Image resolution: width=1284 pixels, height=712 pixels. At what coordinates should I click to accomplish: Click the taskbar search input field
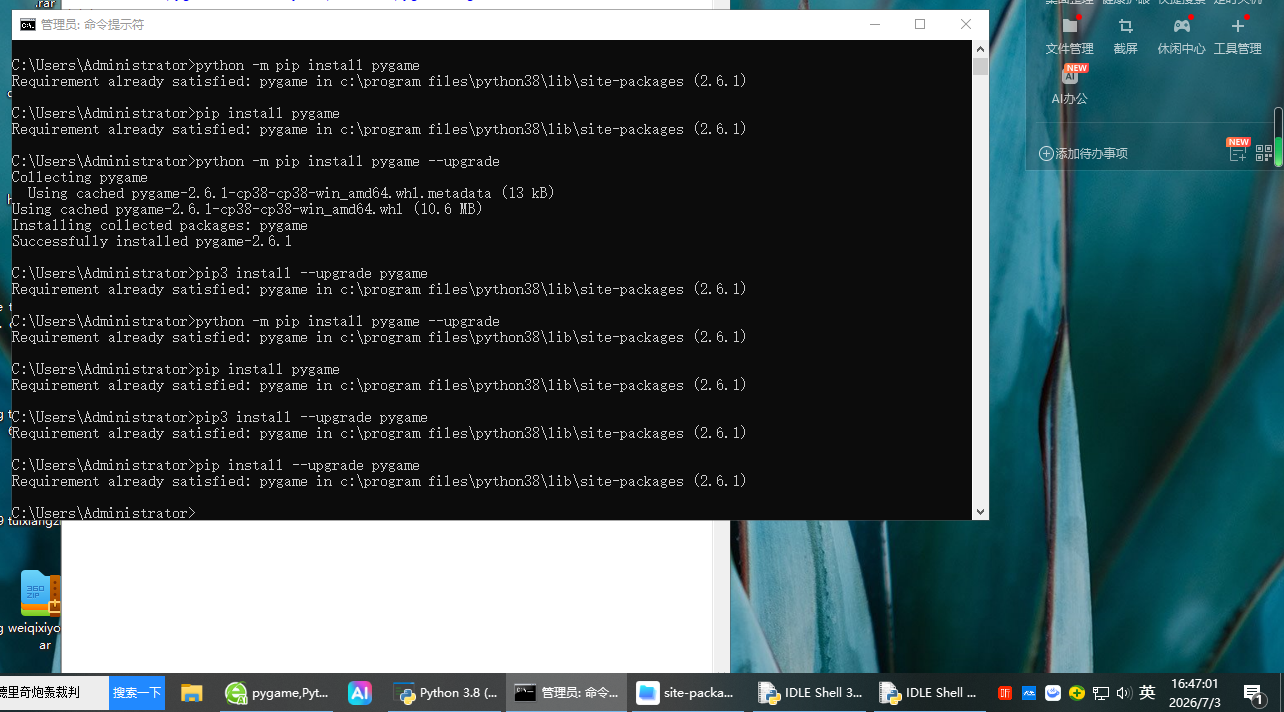(x=54, y=693)
